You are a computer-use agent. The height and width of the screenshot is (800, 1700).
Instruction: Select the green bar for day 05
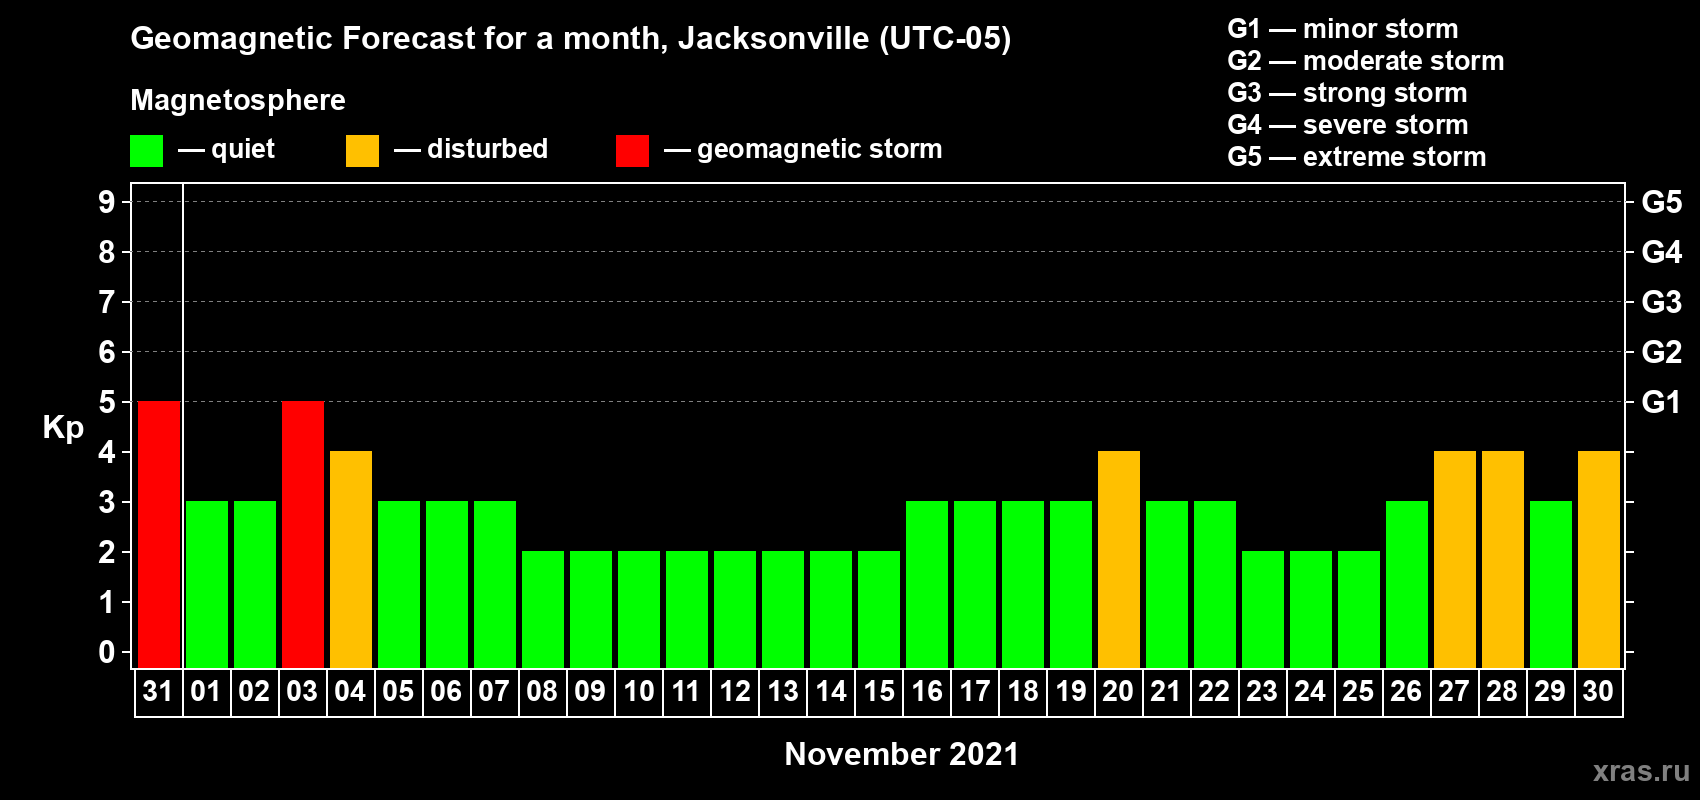pos(399,584)
